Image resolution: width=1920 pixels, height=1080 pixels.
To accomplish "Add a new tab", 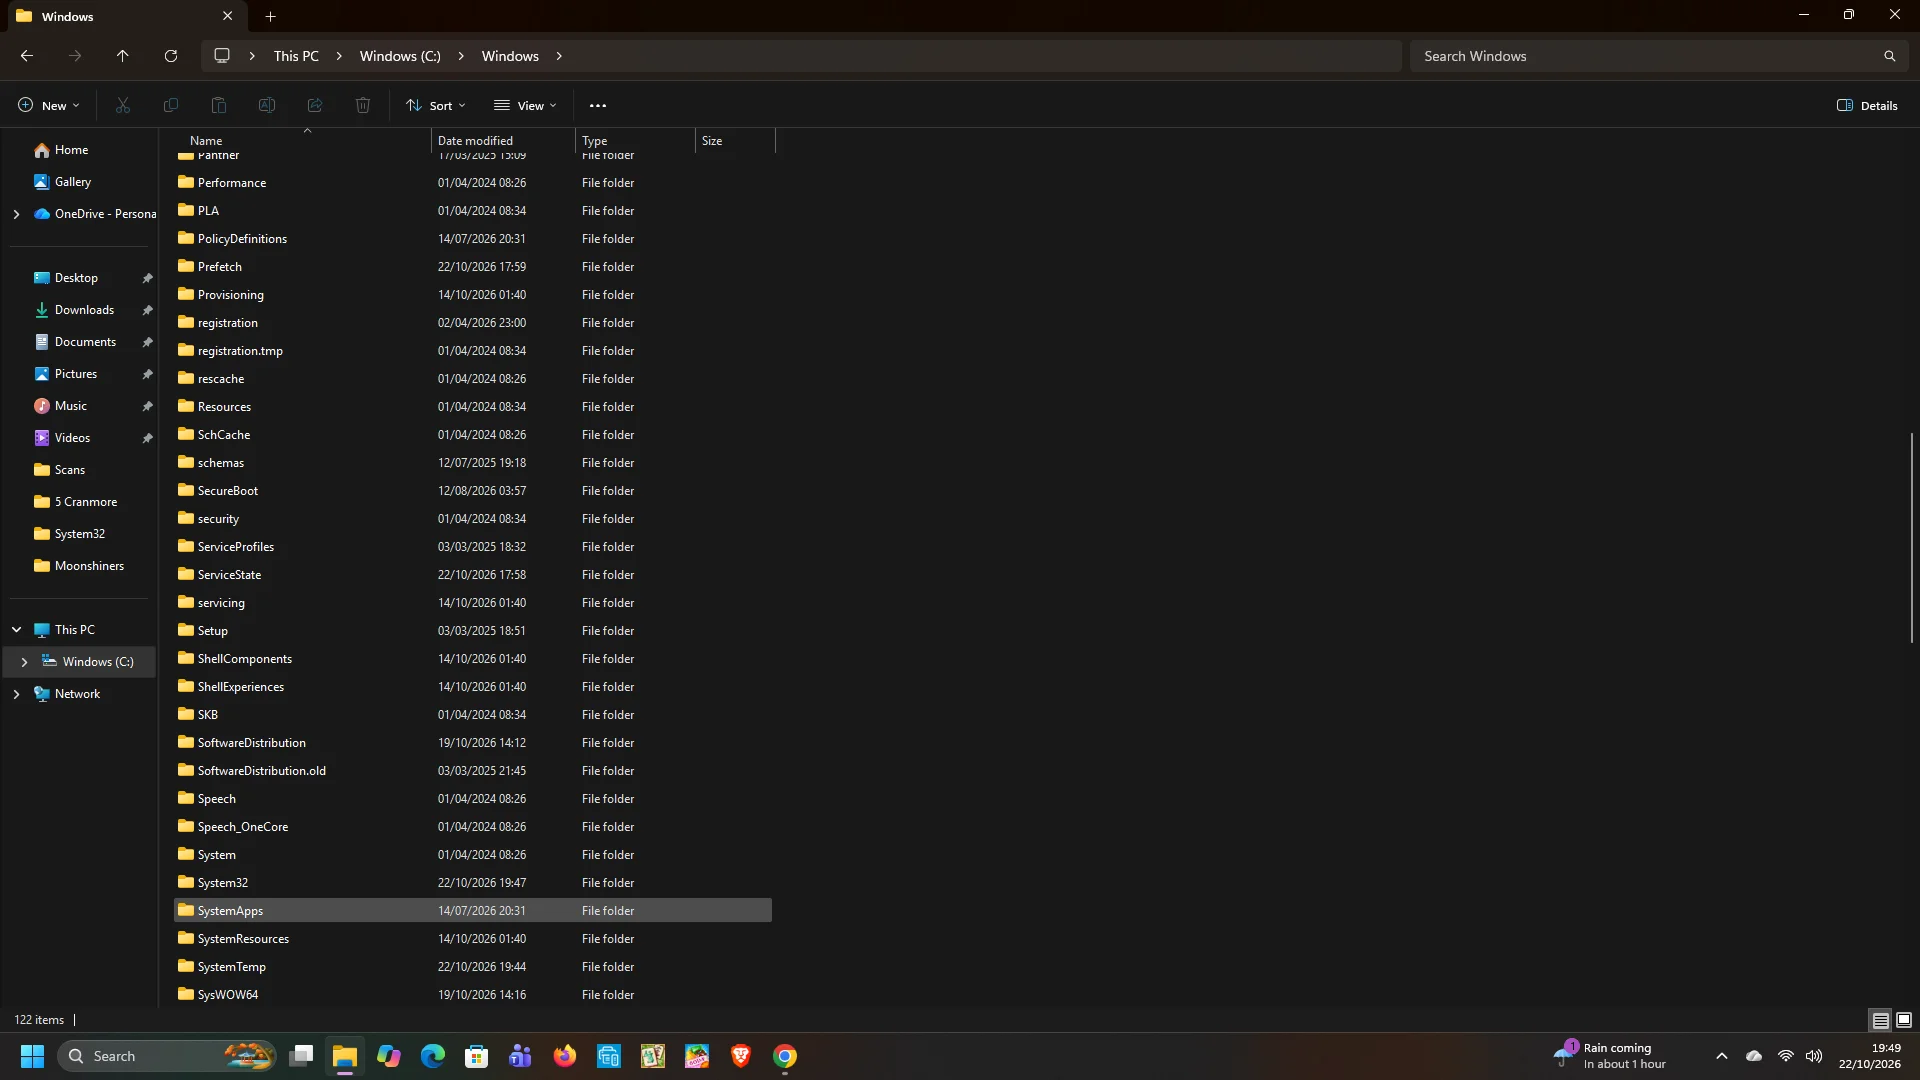I will click(x=270, y=16).
